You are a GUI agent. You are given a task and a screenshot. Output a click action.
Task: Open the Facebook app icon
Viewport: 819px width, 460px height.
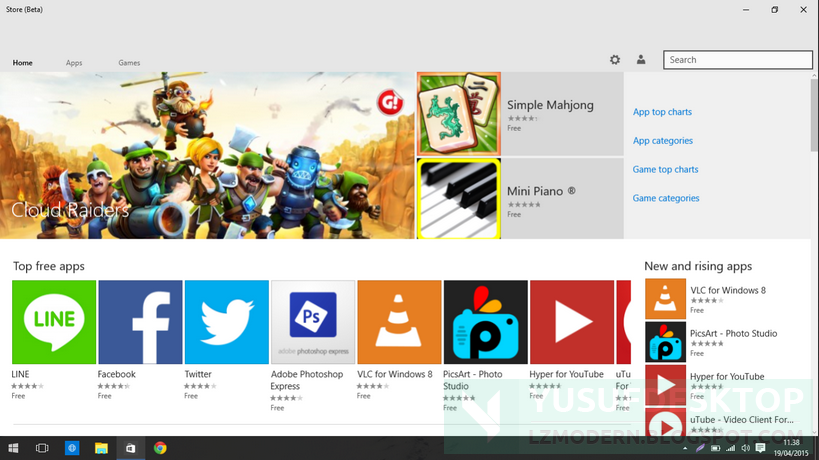(141, 322)
